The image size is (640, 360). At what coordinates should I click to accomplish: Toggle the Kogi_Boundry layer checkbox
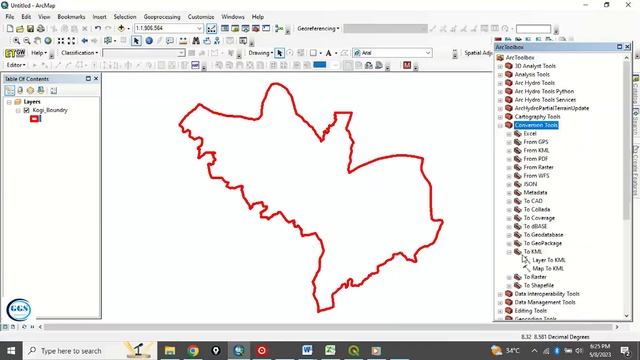[27, 110]
